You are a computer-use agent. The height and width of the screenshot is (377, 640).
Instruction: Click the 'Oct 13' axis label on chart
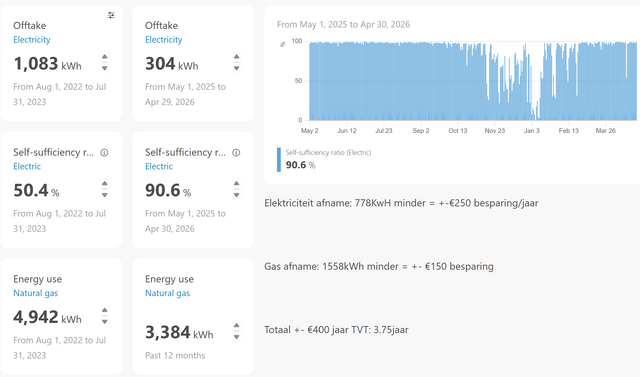point(458,131)
